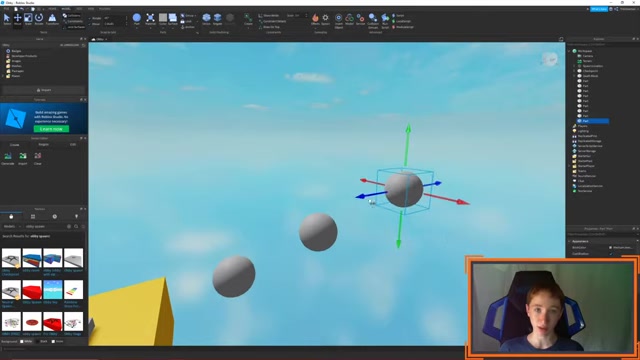Image resolution: width=640 pixels, height=360 pixels.
Task: Expand the StarterPlayer node in the Explorer
Action: pos(569,166)
